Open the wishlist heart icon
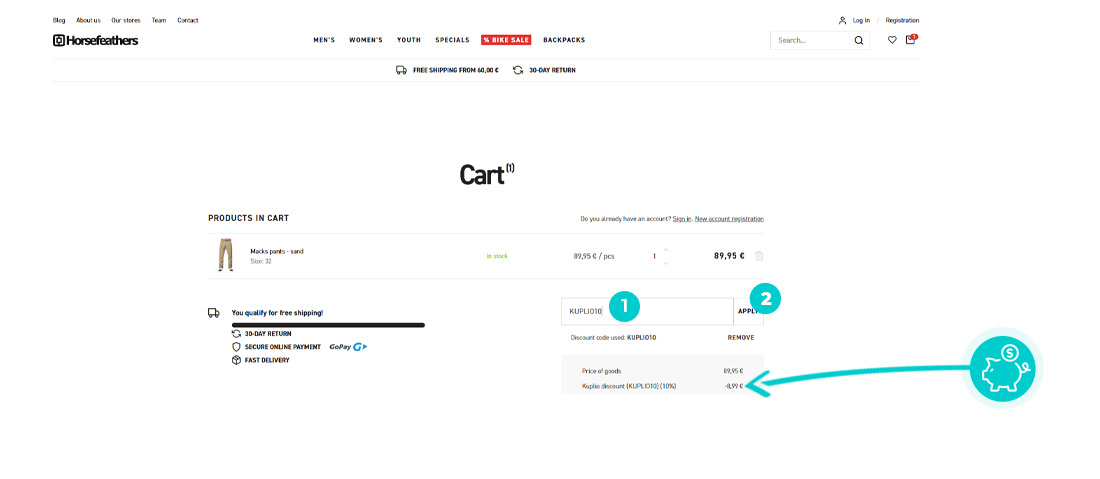Image resolution: width=1100 pixels, height=479 pixels. click(x=892, y=40)
